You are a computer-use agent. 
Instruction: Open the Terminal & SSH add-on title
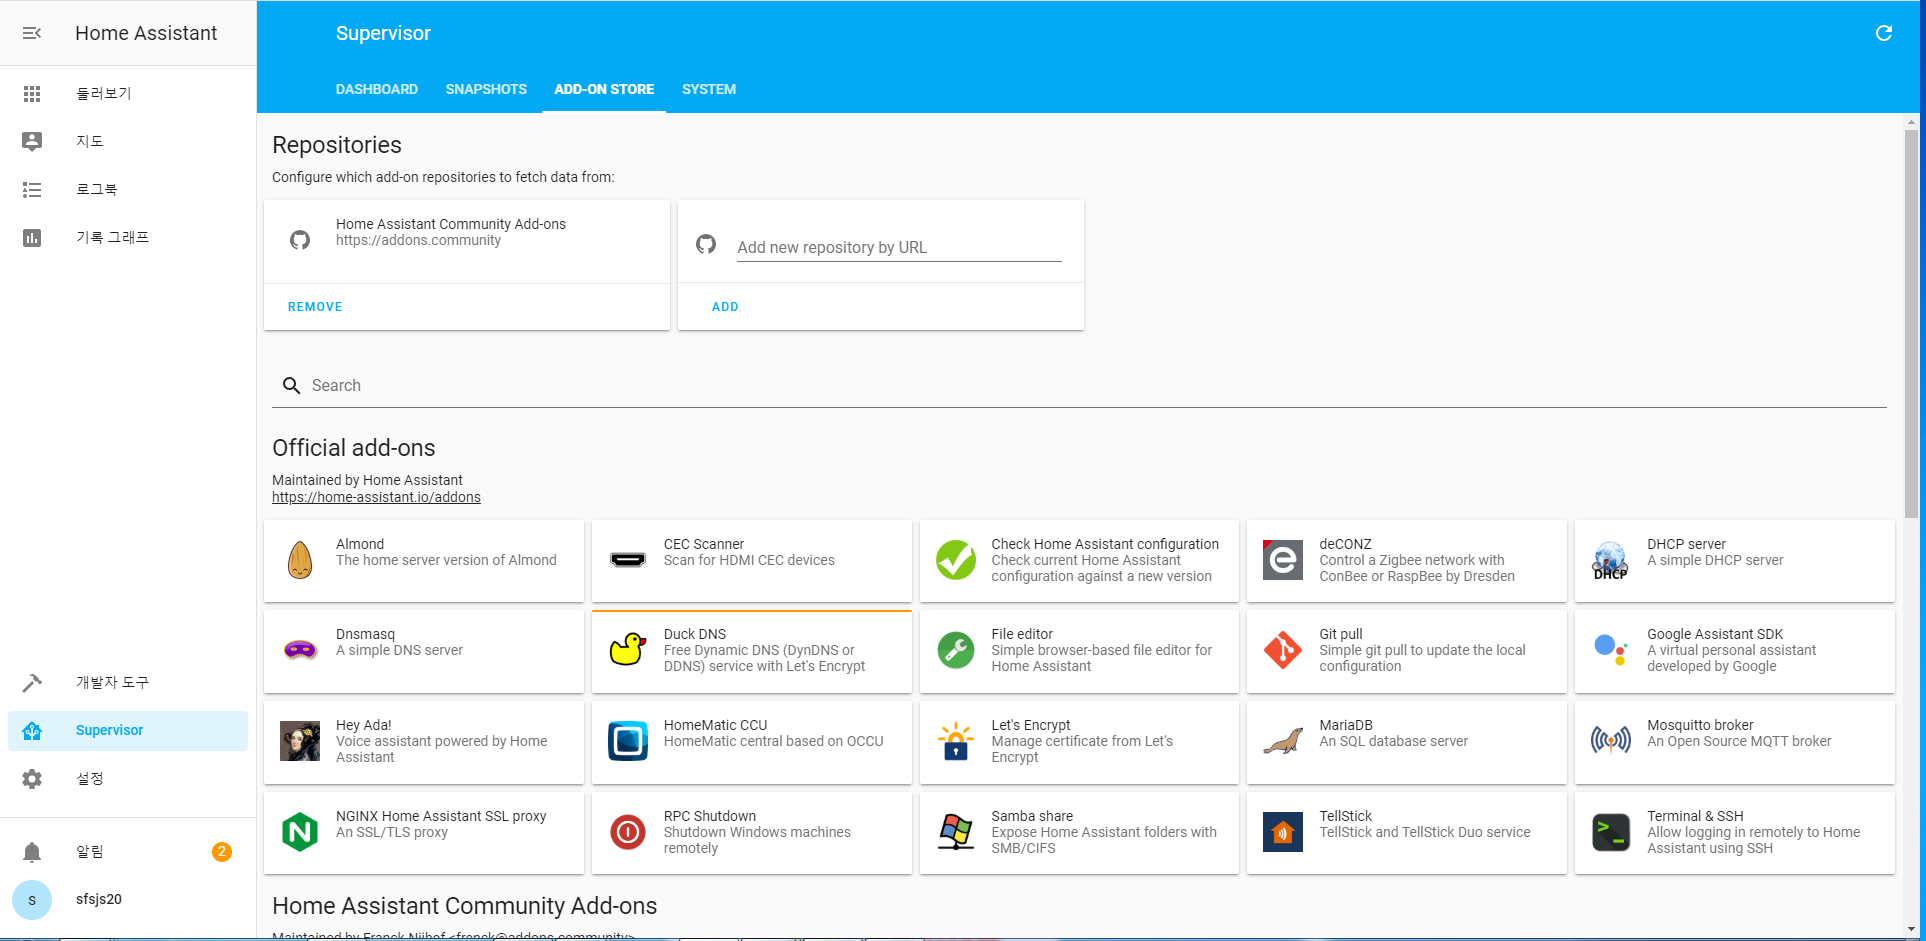point(1695,816)
